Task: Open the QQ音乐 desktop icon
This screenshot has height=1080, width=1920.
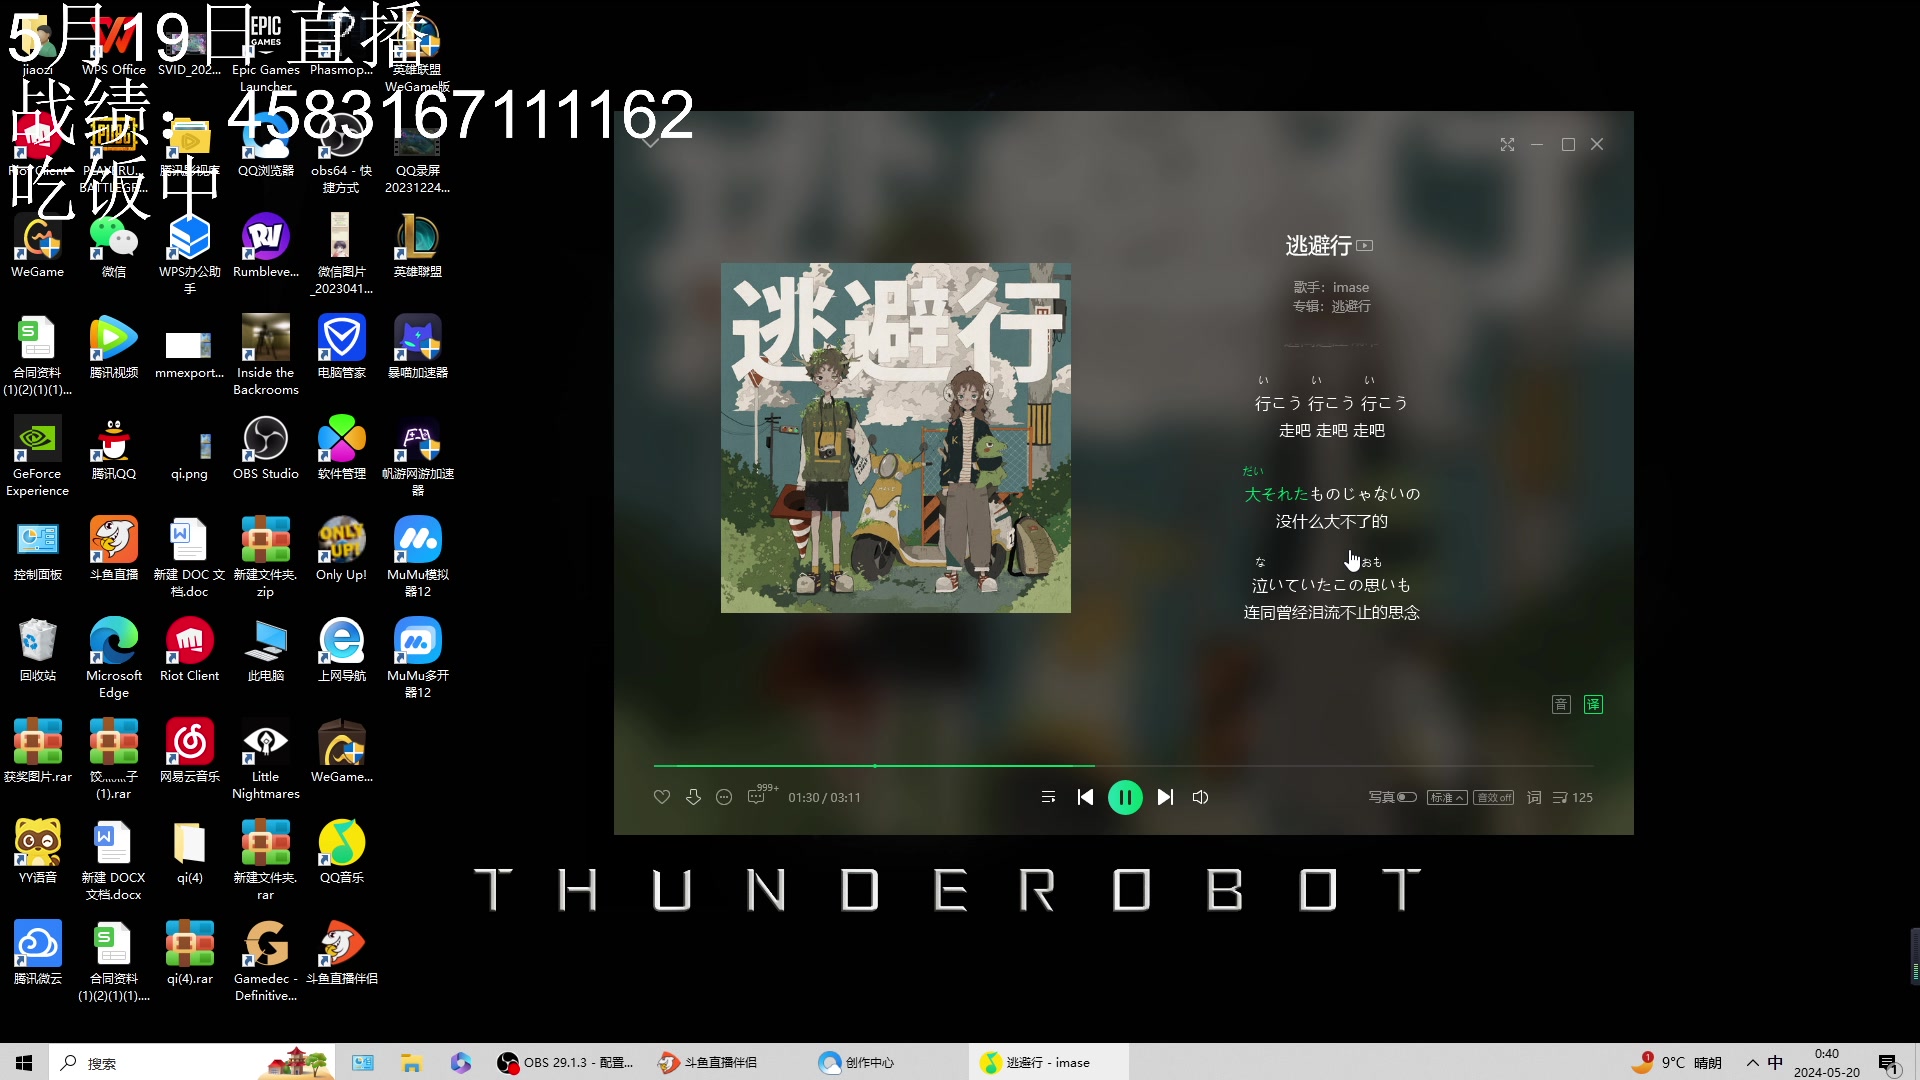Action: pos(342,852)
